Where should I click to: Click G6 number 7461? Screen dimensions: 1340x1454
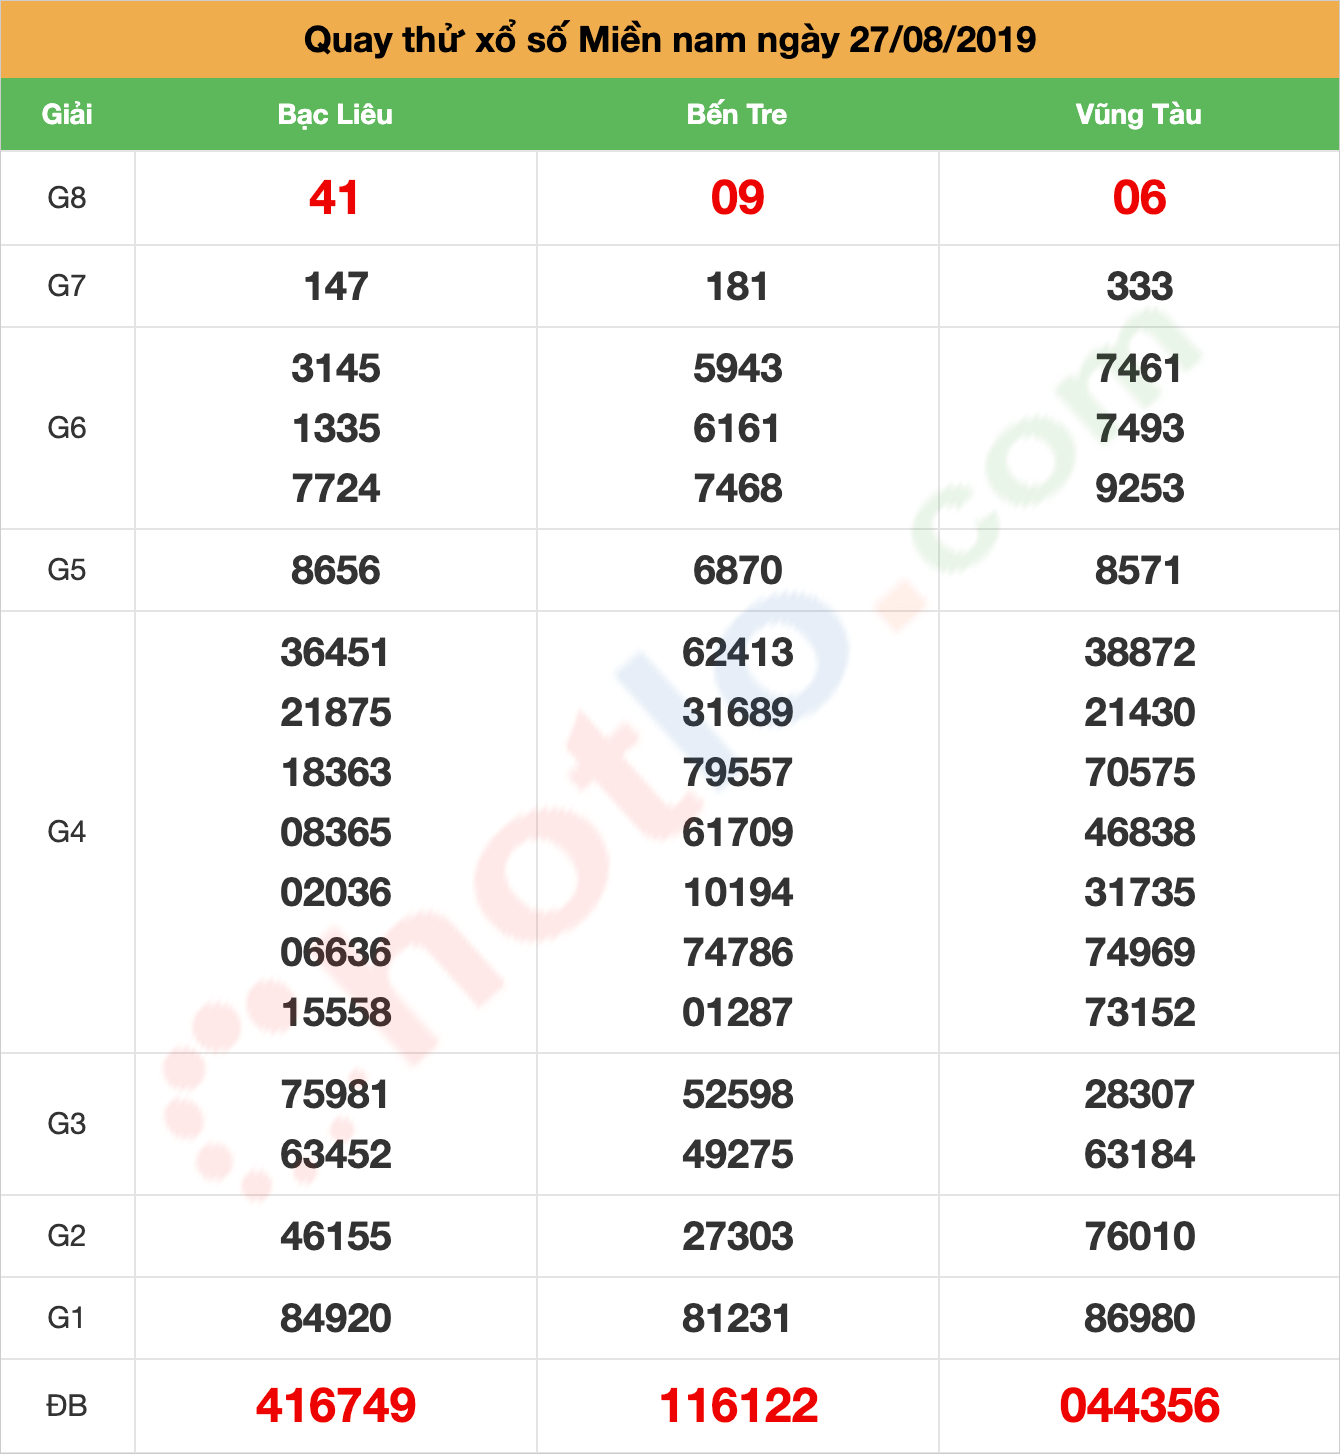pyautogui.click(x=1139, y=369)
